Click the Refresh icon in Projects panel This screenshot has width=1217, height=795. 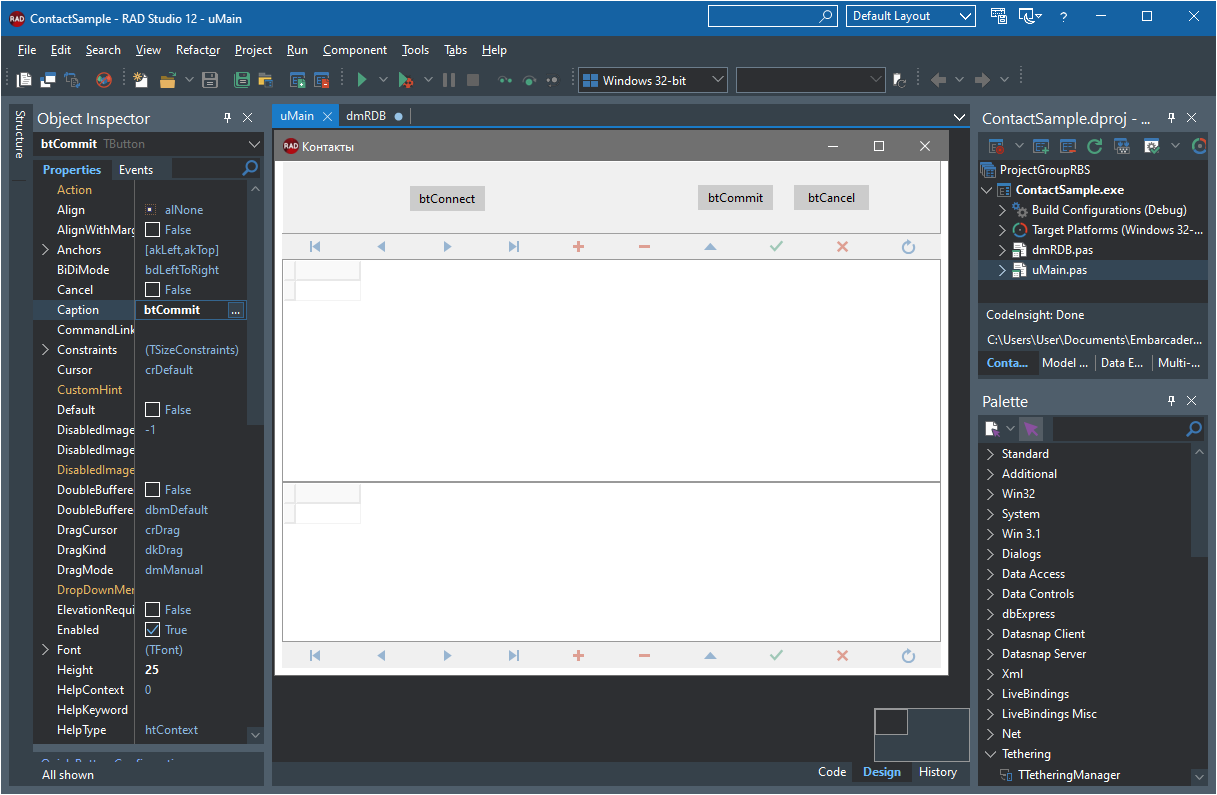coord(1094,146)
